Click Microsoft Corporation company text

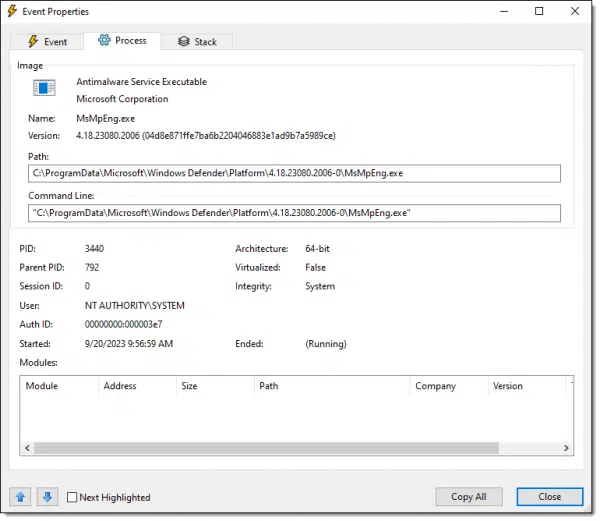122,99
